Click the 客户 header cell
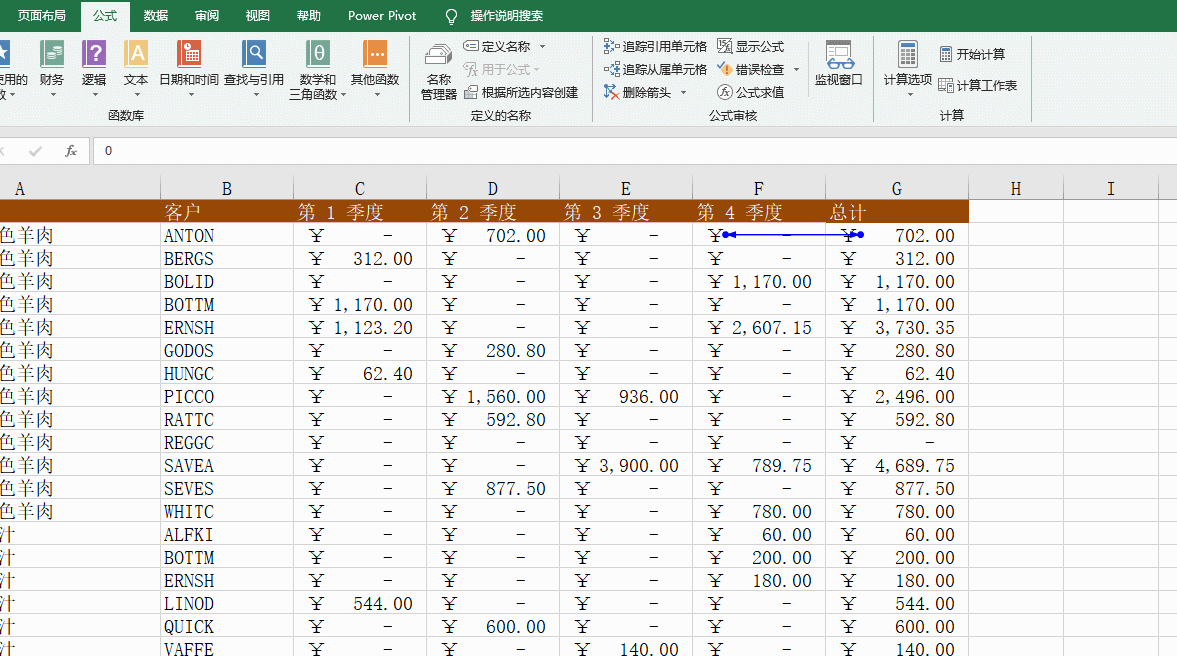This screenshot has width=1177, height=656. pyautogui.click(x=227, y=212)
